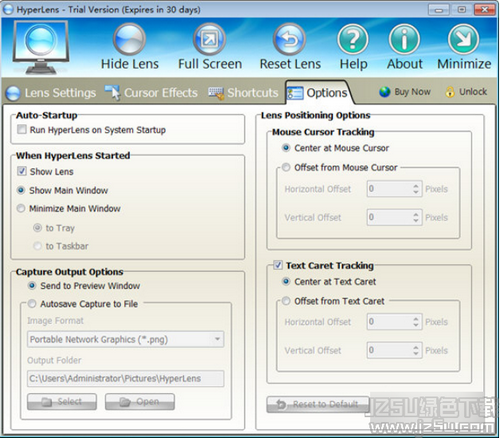This screenshot has height=438, width=500.
Task: Click the Select folder button
Action: point(62,401)
